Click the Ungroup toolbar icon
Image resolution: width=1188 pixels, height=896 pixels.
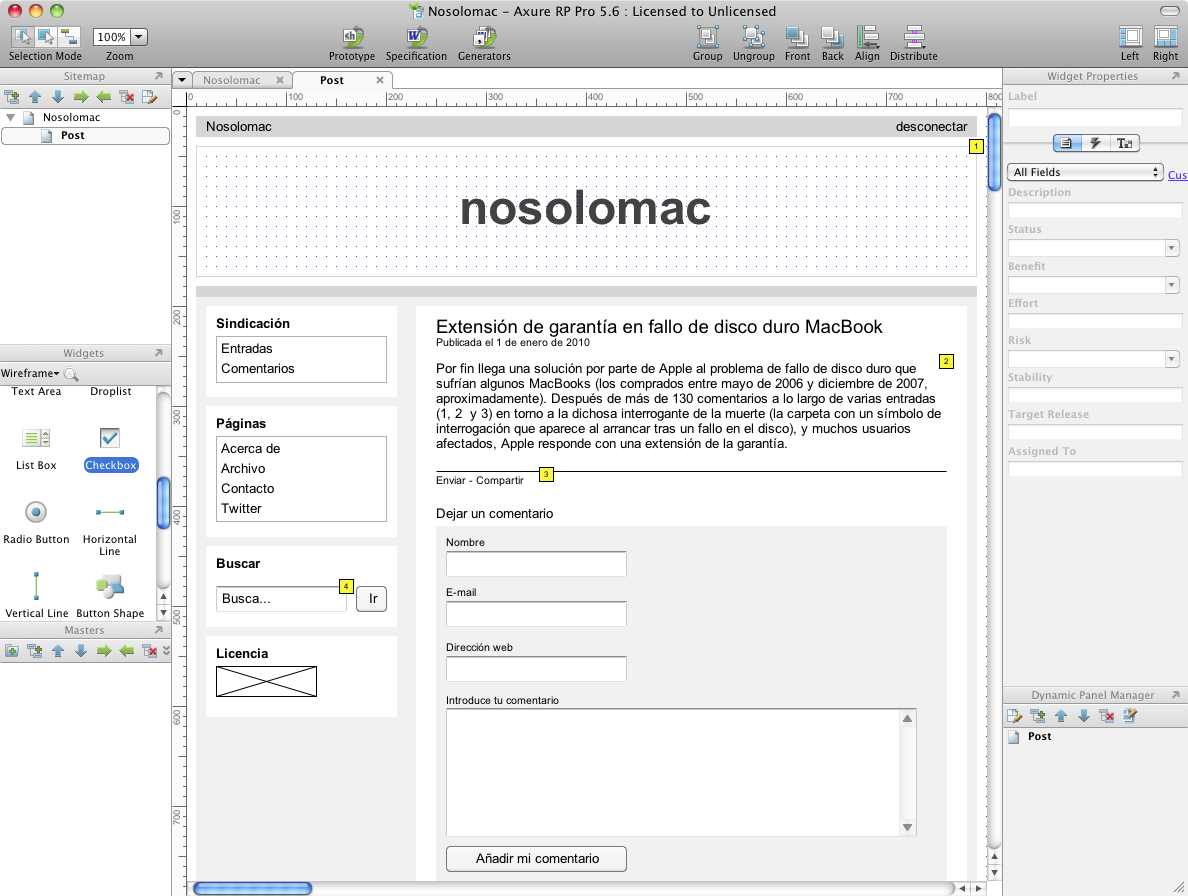pos(754,37)
